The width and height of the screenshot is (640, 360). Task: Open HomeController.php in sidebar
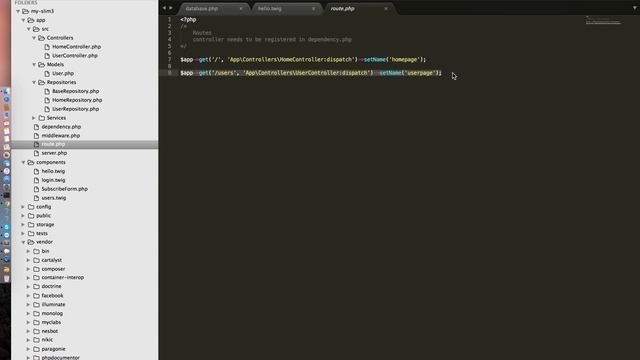point(76,47)
